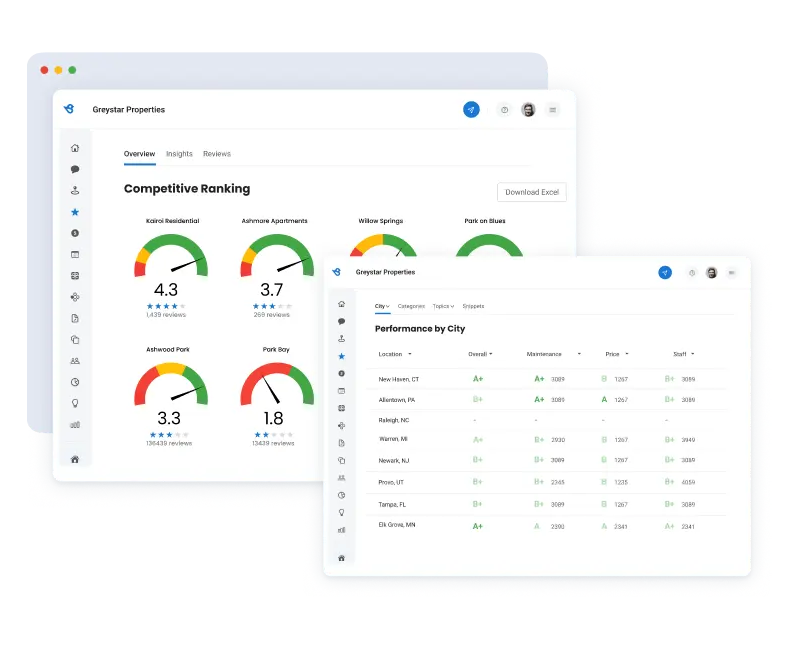Expand the City dropdown tab

point(382,306)
